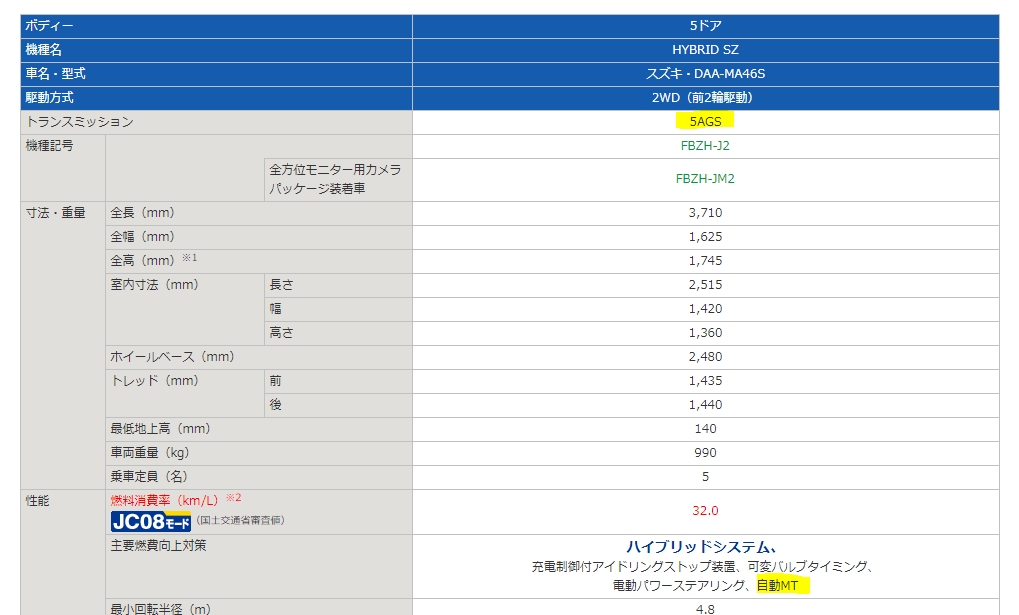Image resolution: width=1019 pixels, height=615 pixels.
Task: Click the 1,435 front tread value
Action: pyautogui.click(x=705, y=382)
